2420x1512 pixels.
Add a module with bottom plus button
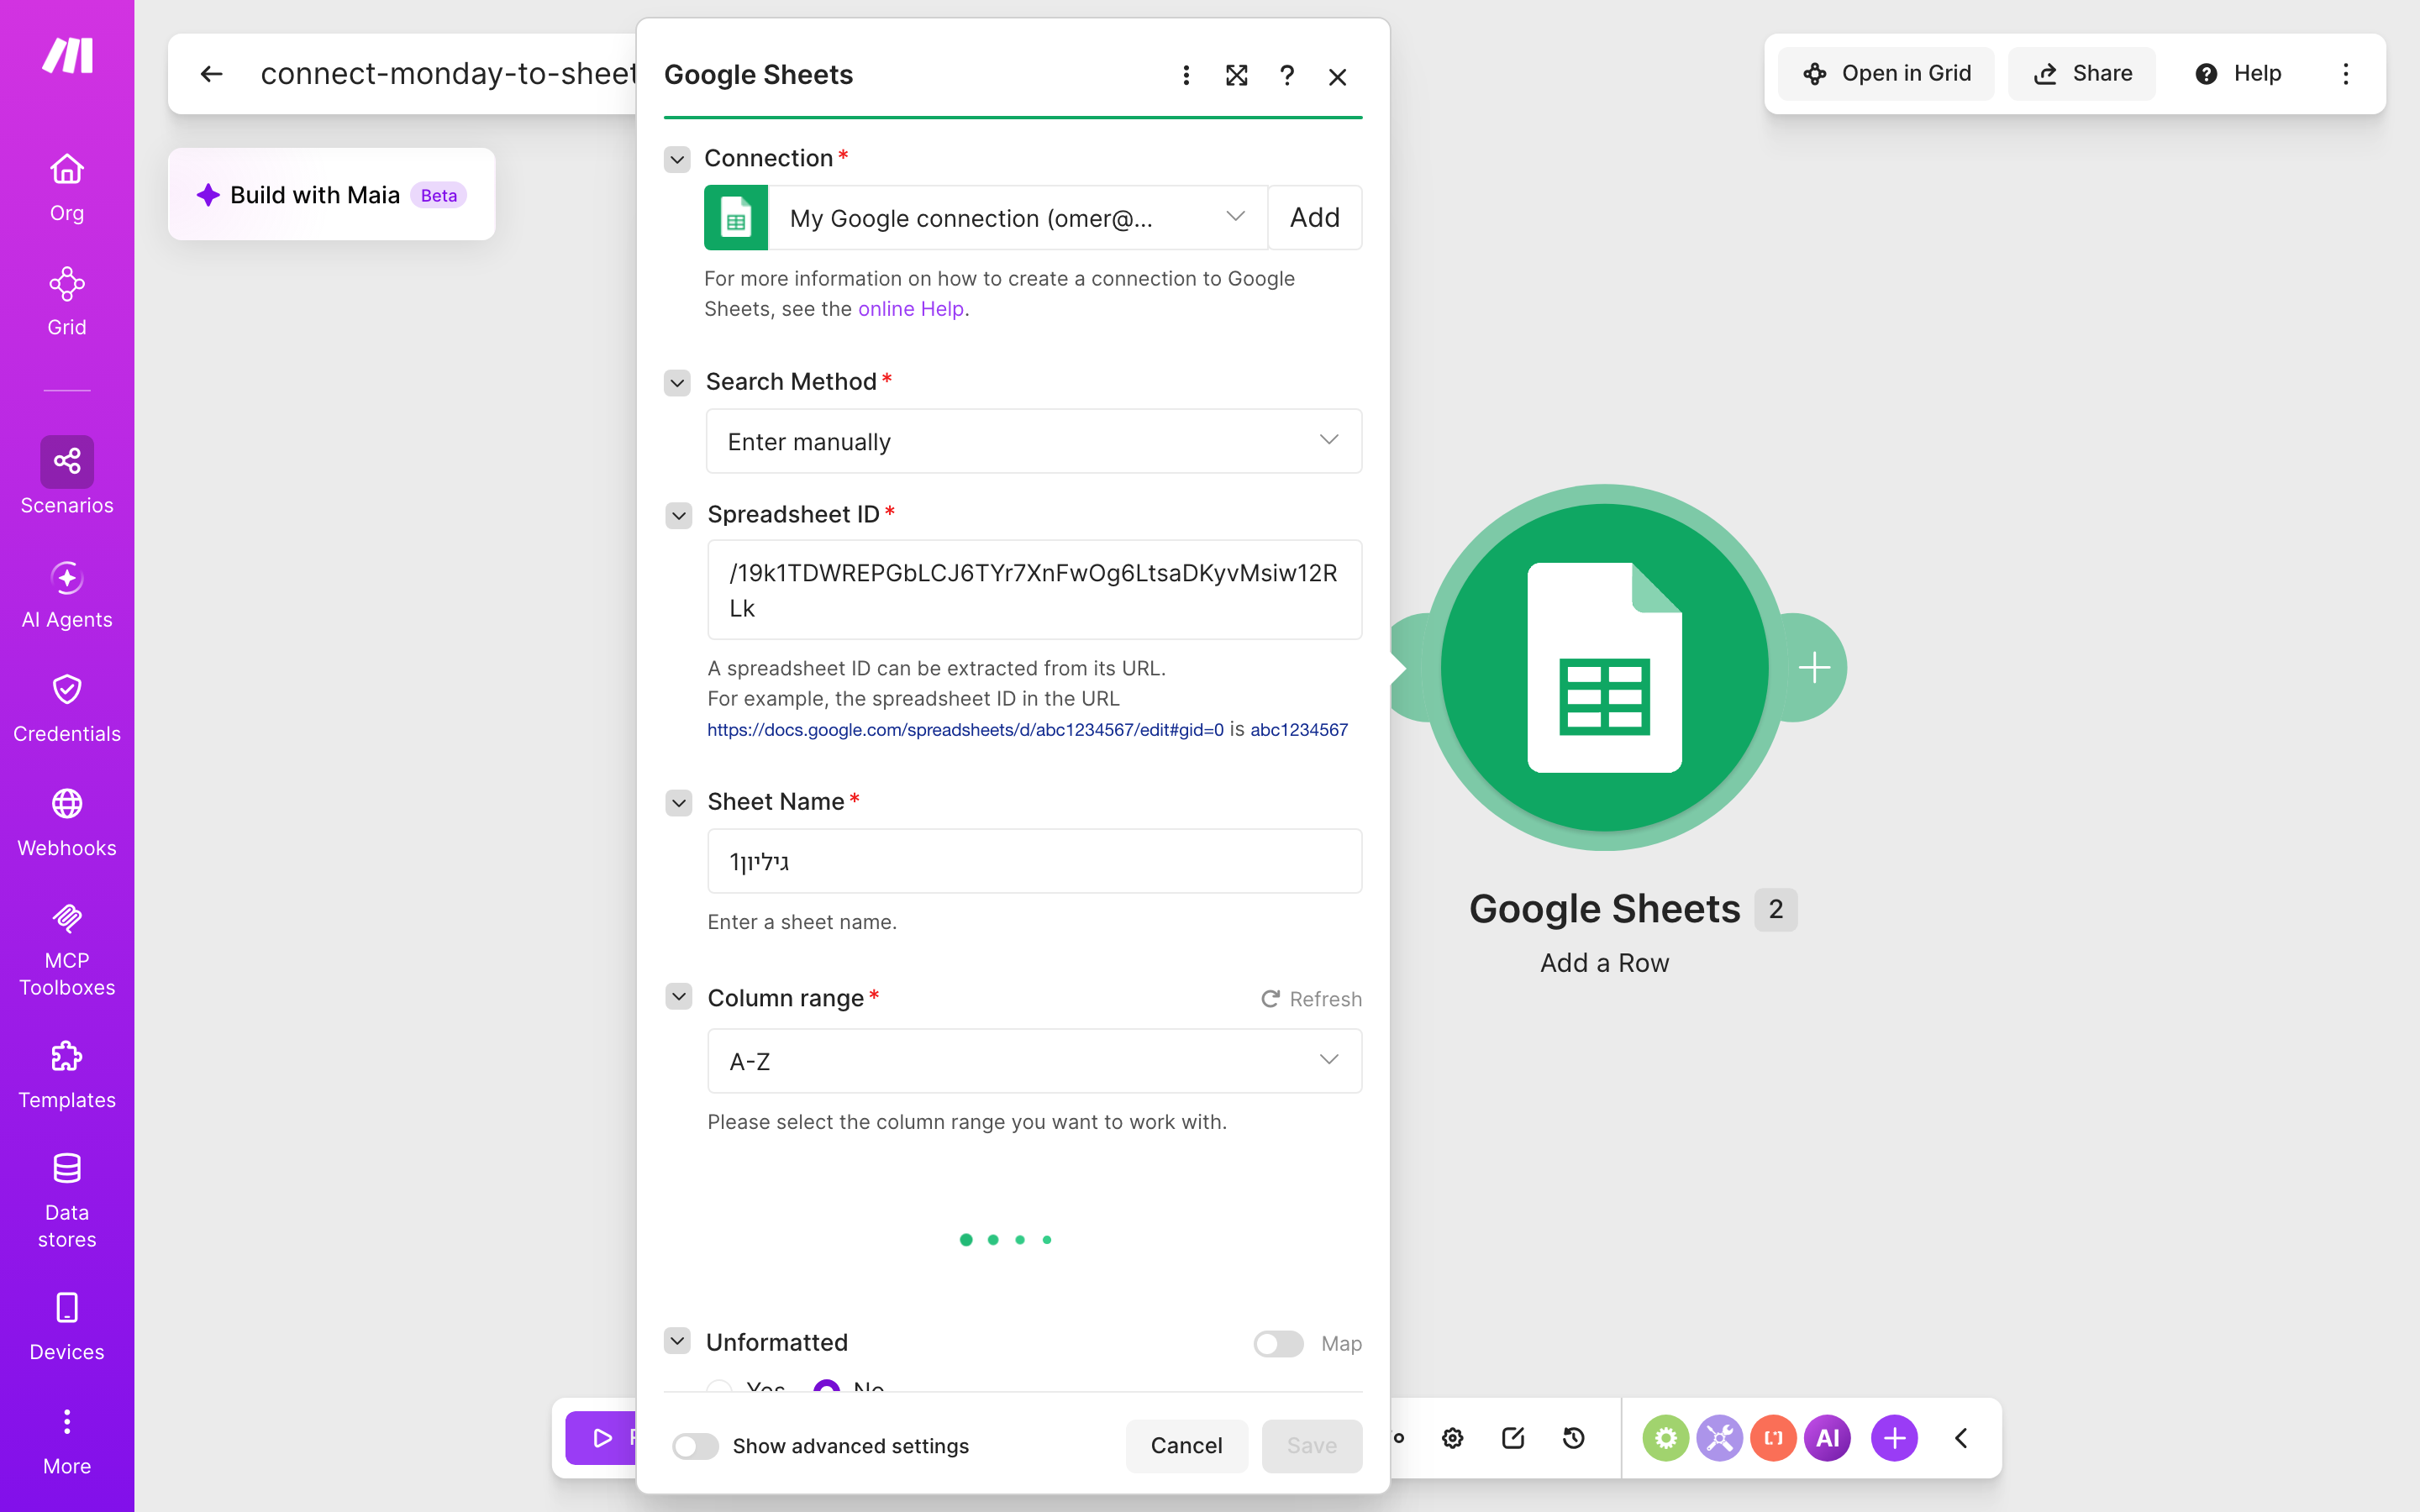tap(1895, 1438)
